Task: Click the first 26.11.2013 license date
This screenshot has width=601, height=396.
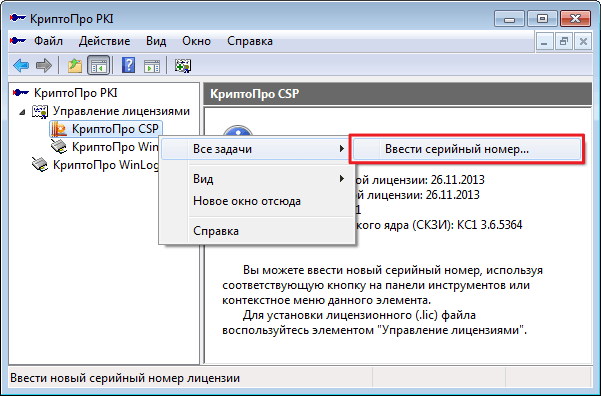Action: tap(458, 180)
